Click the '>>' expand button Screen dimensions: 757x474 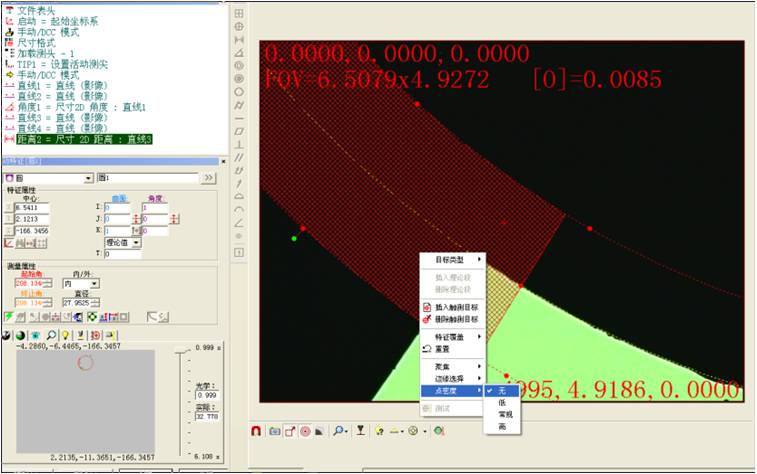tap(208, 177)
